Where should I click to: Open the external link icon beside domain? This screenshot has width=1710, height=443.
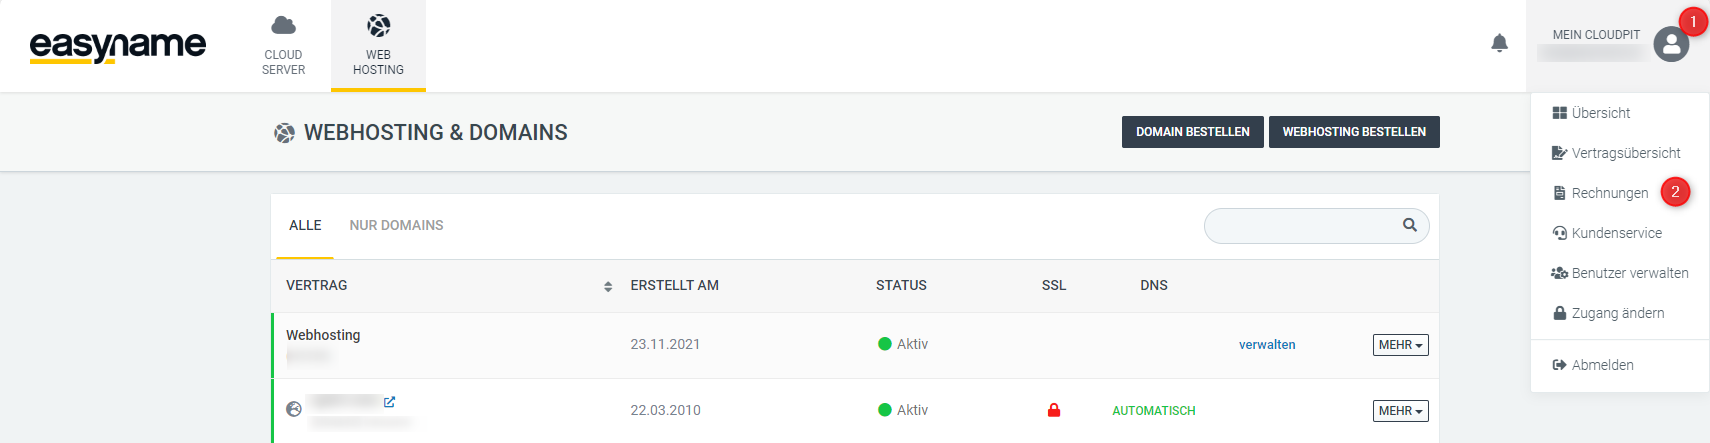coord(390,401)
